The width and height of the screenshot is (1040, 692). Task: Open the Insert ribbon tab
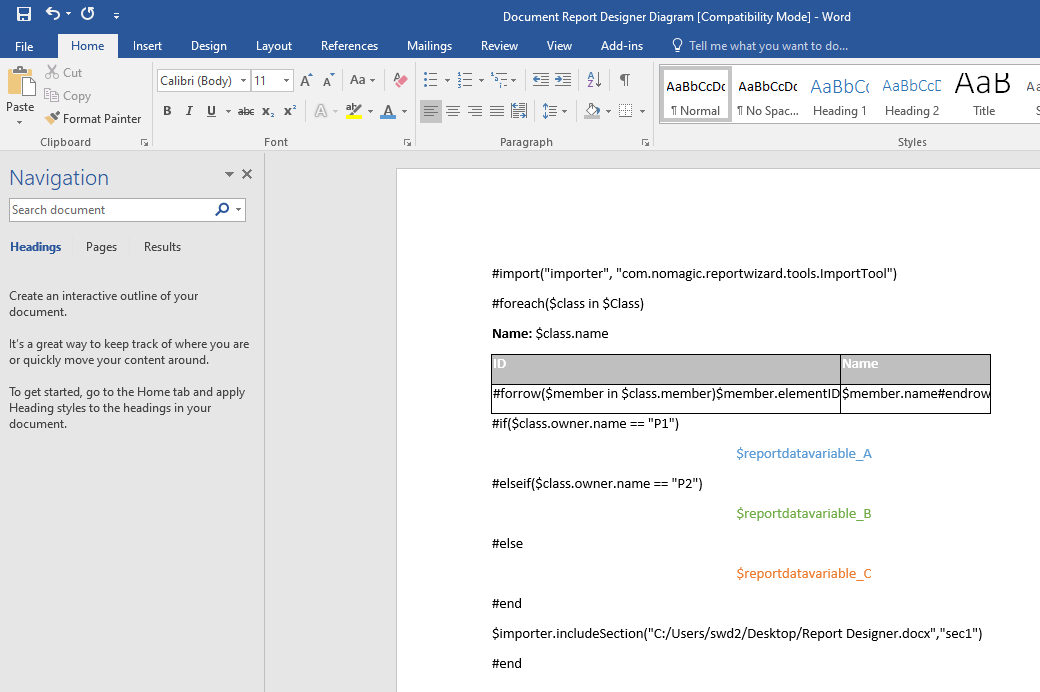coord(147,46)
